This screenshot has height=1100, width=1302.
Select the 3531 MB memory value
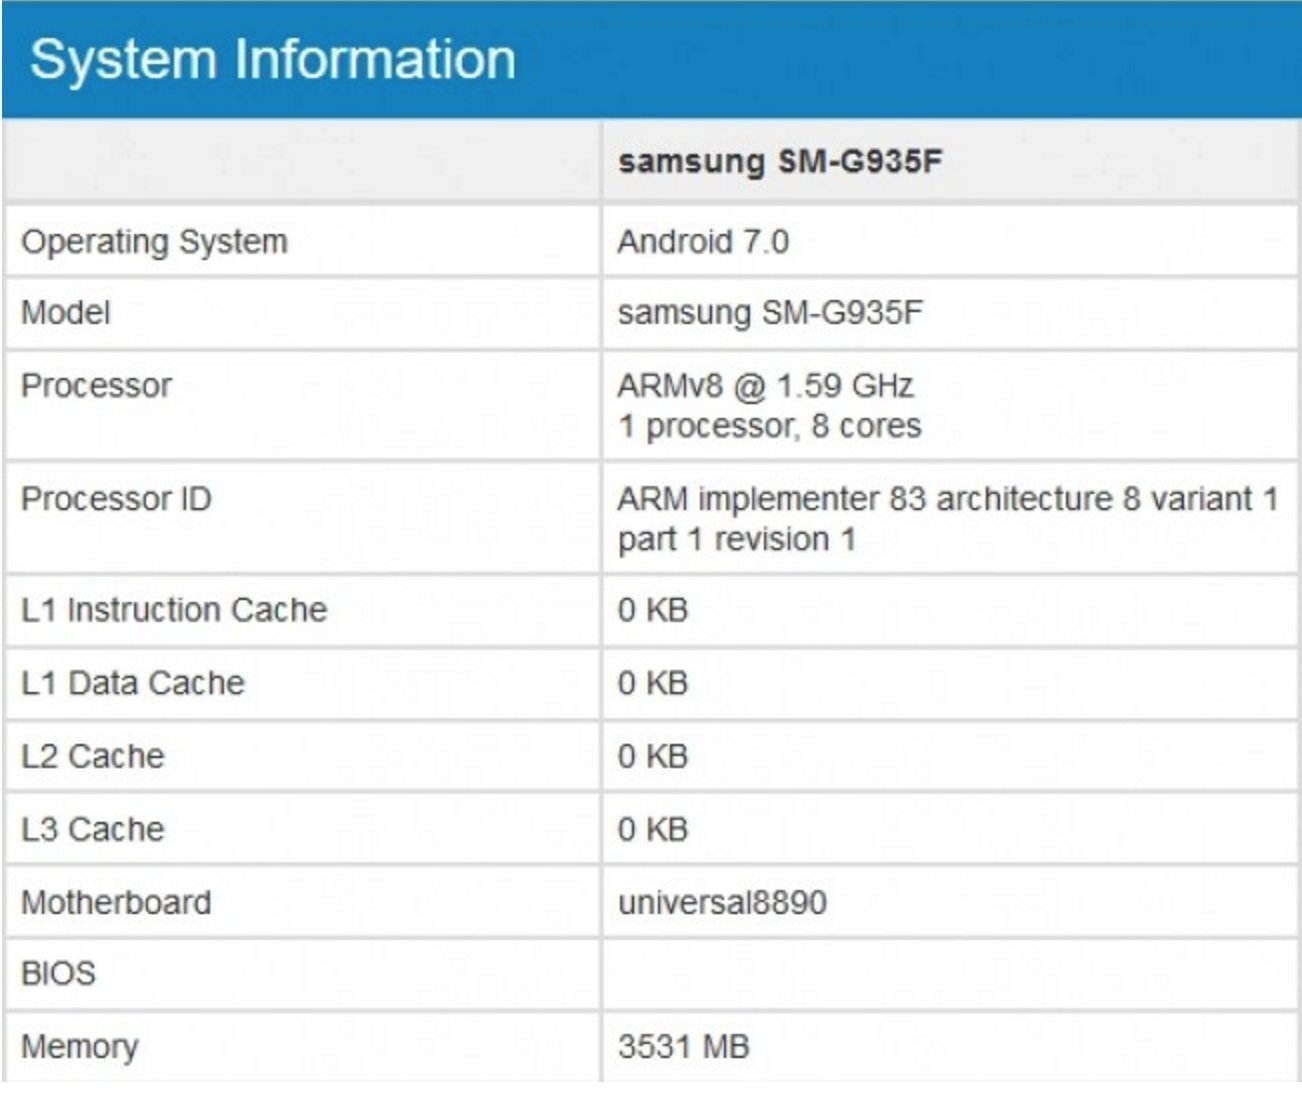683,1047
